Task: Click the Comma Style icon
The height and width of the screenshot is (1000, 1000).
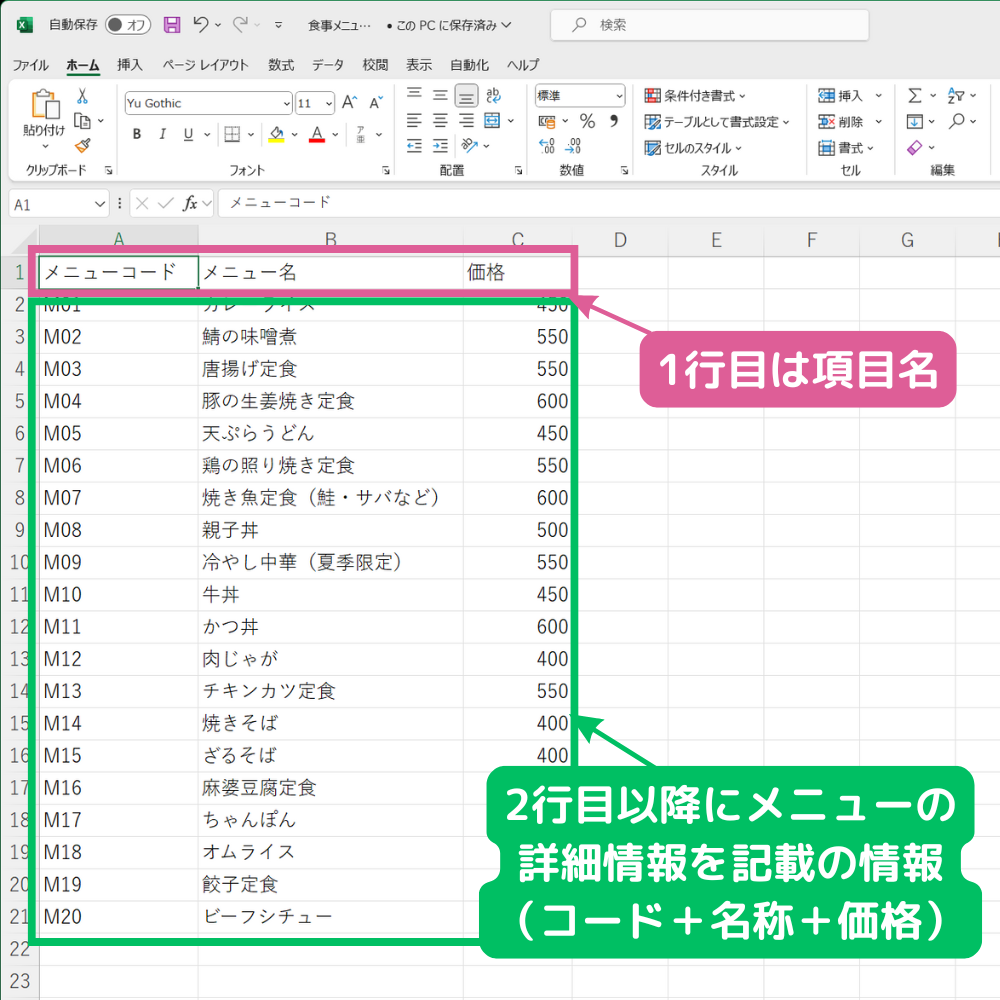Action: click(614, 121)
